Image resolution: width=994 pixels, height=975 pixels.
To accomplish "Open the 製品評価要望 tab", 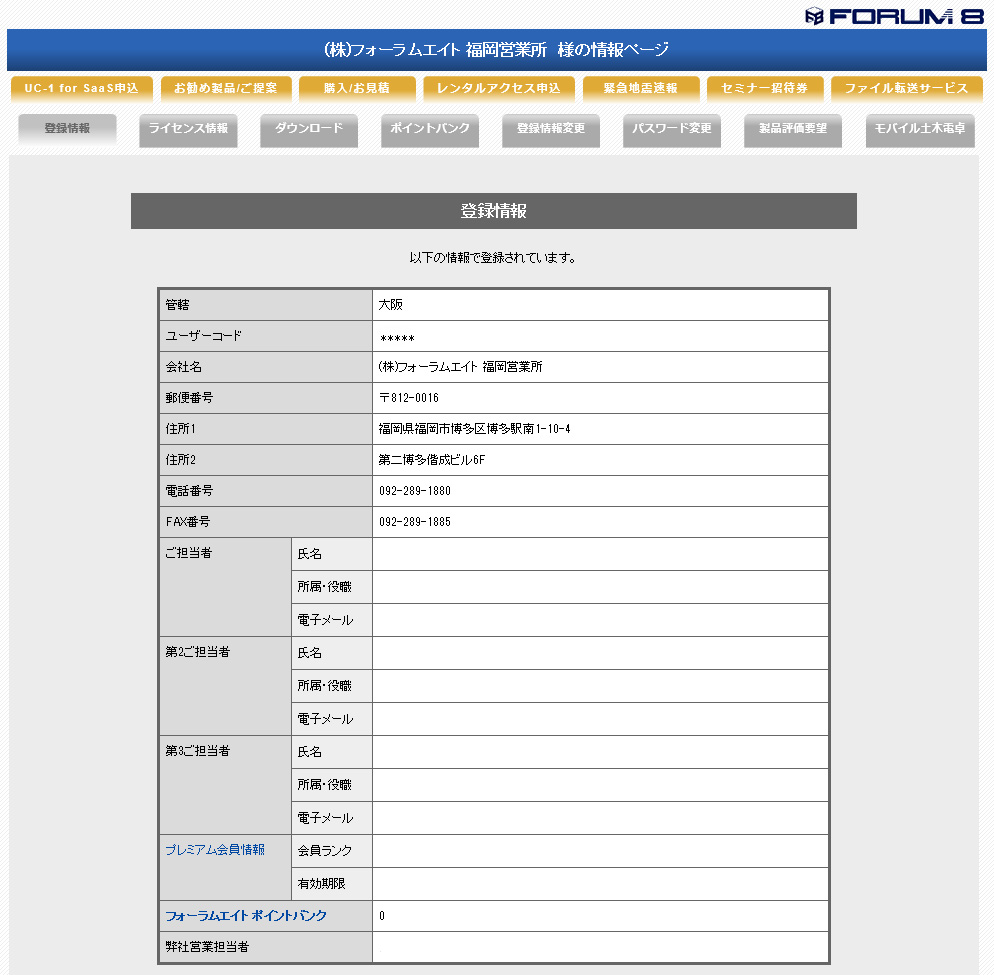I will click(793, 131).
